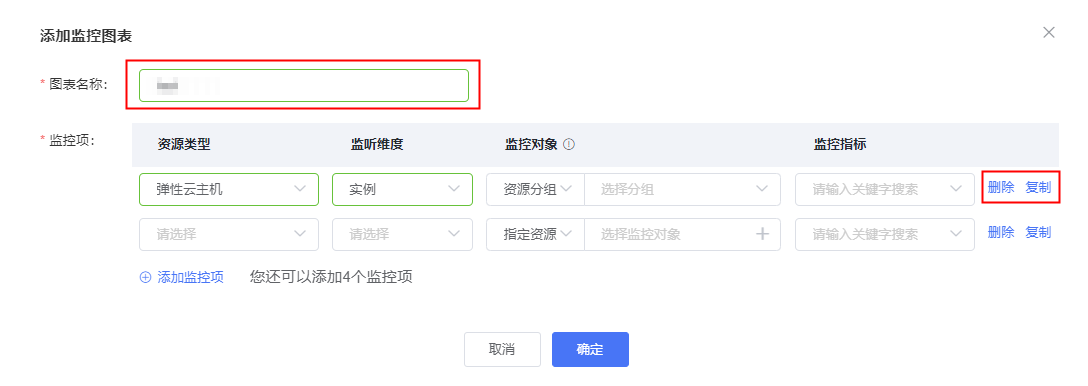Screen dimensions: 1088x386
Task: Click 删除 on the second monitor row
Action: pos(1001,233)
